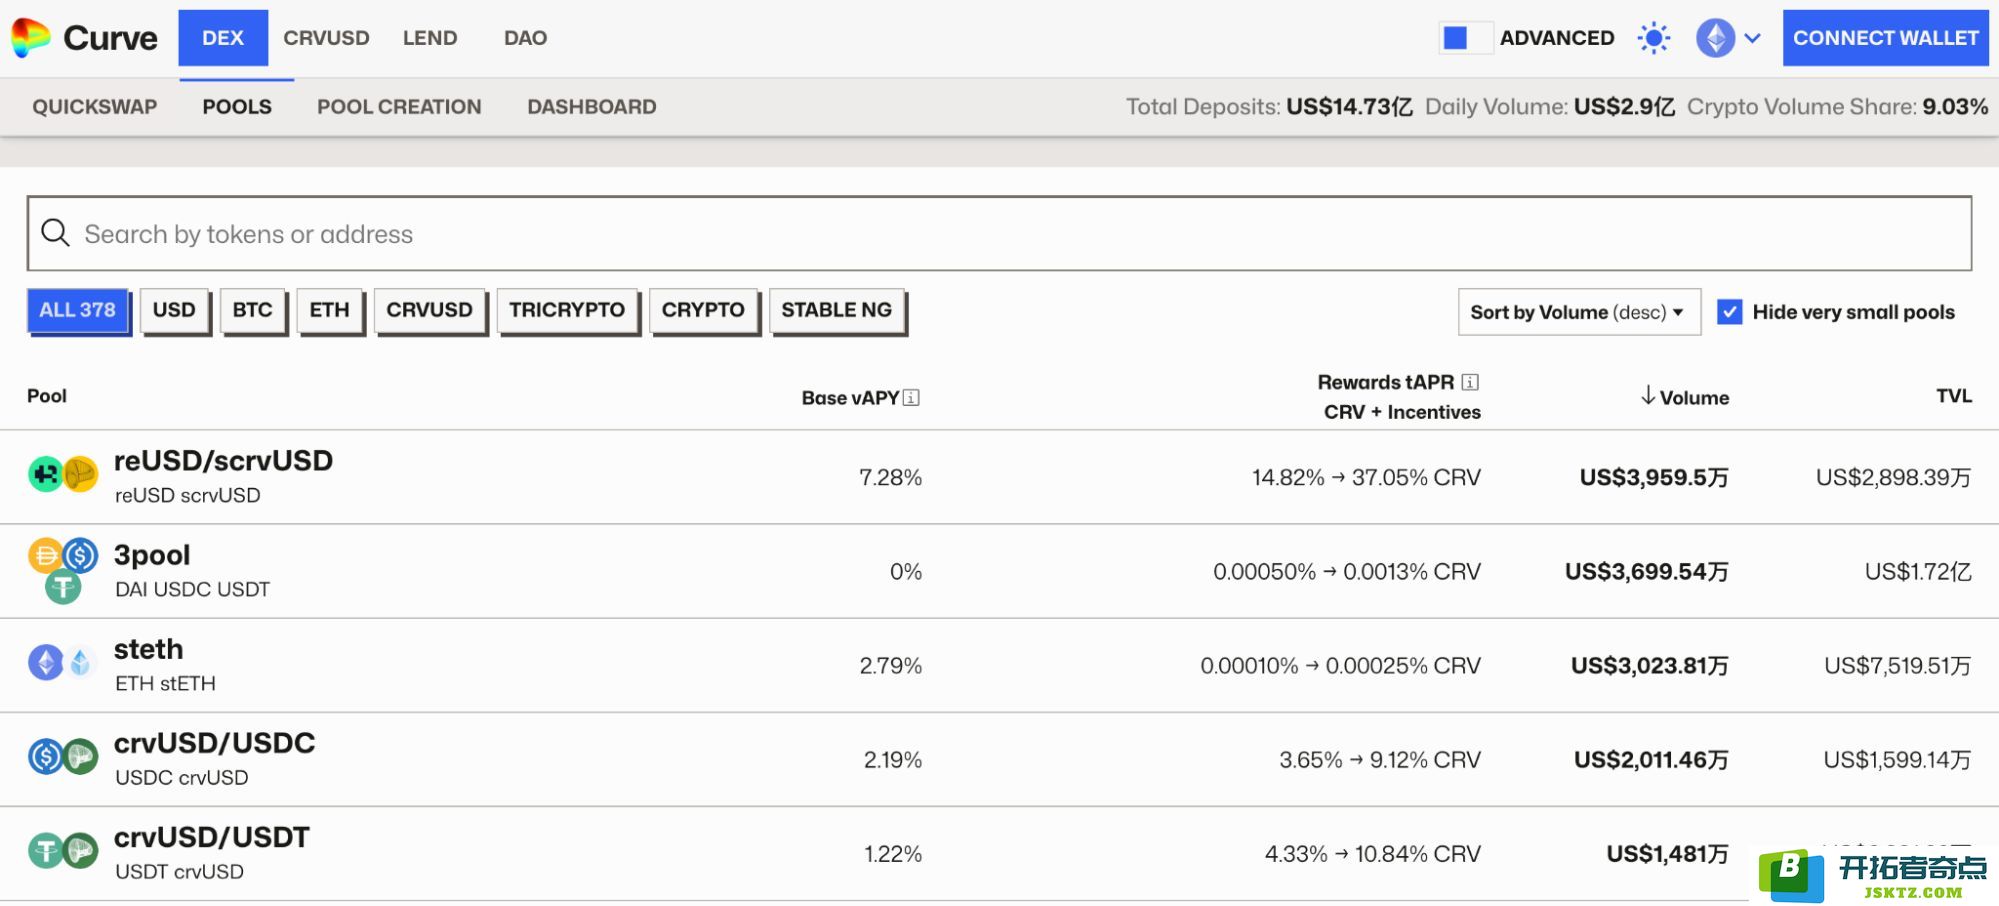Open the DAO tab

525,38
